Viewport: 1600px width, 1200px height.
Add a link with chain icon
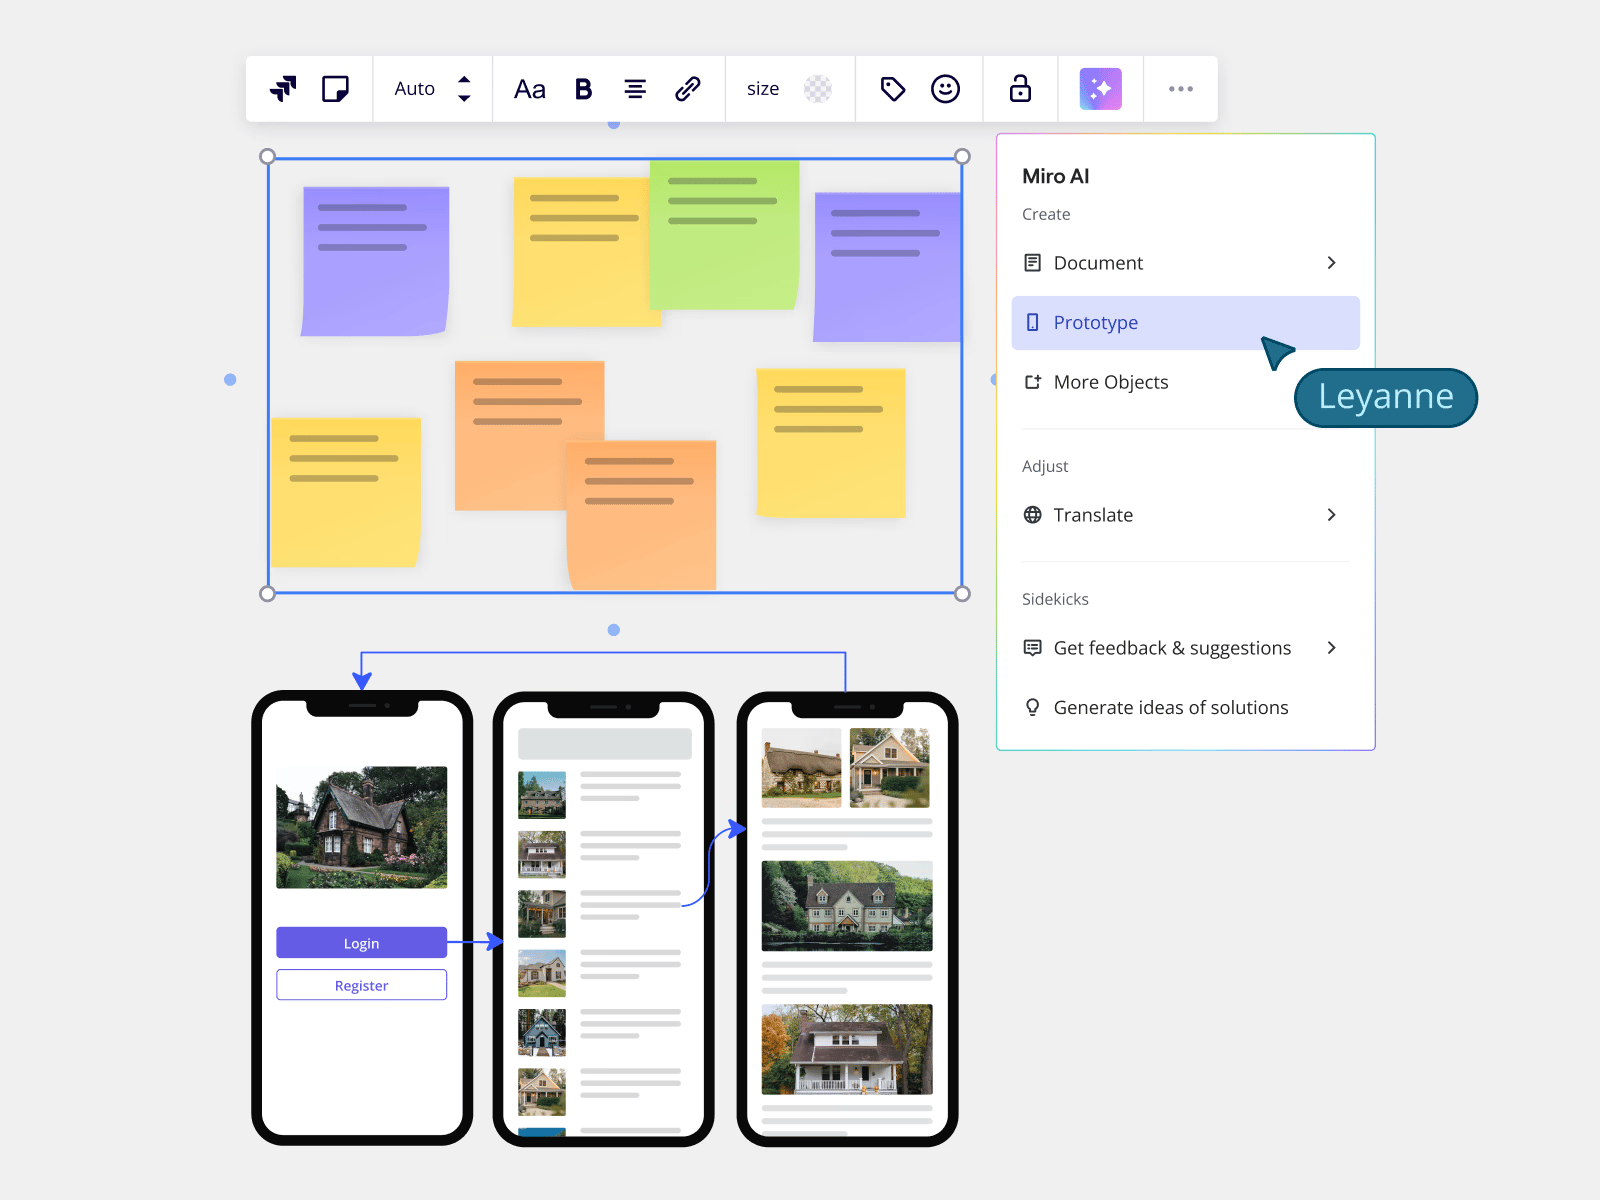coord(688,89)
